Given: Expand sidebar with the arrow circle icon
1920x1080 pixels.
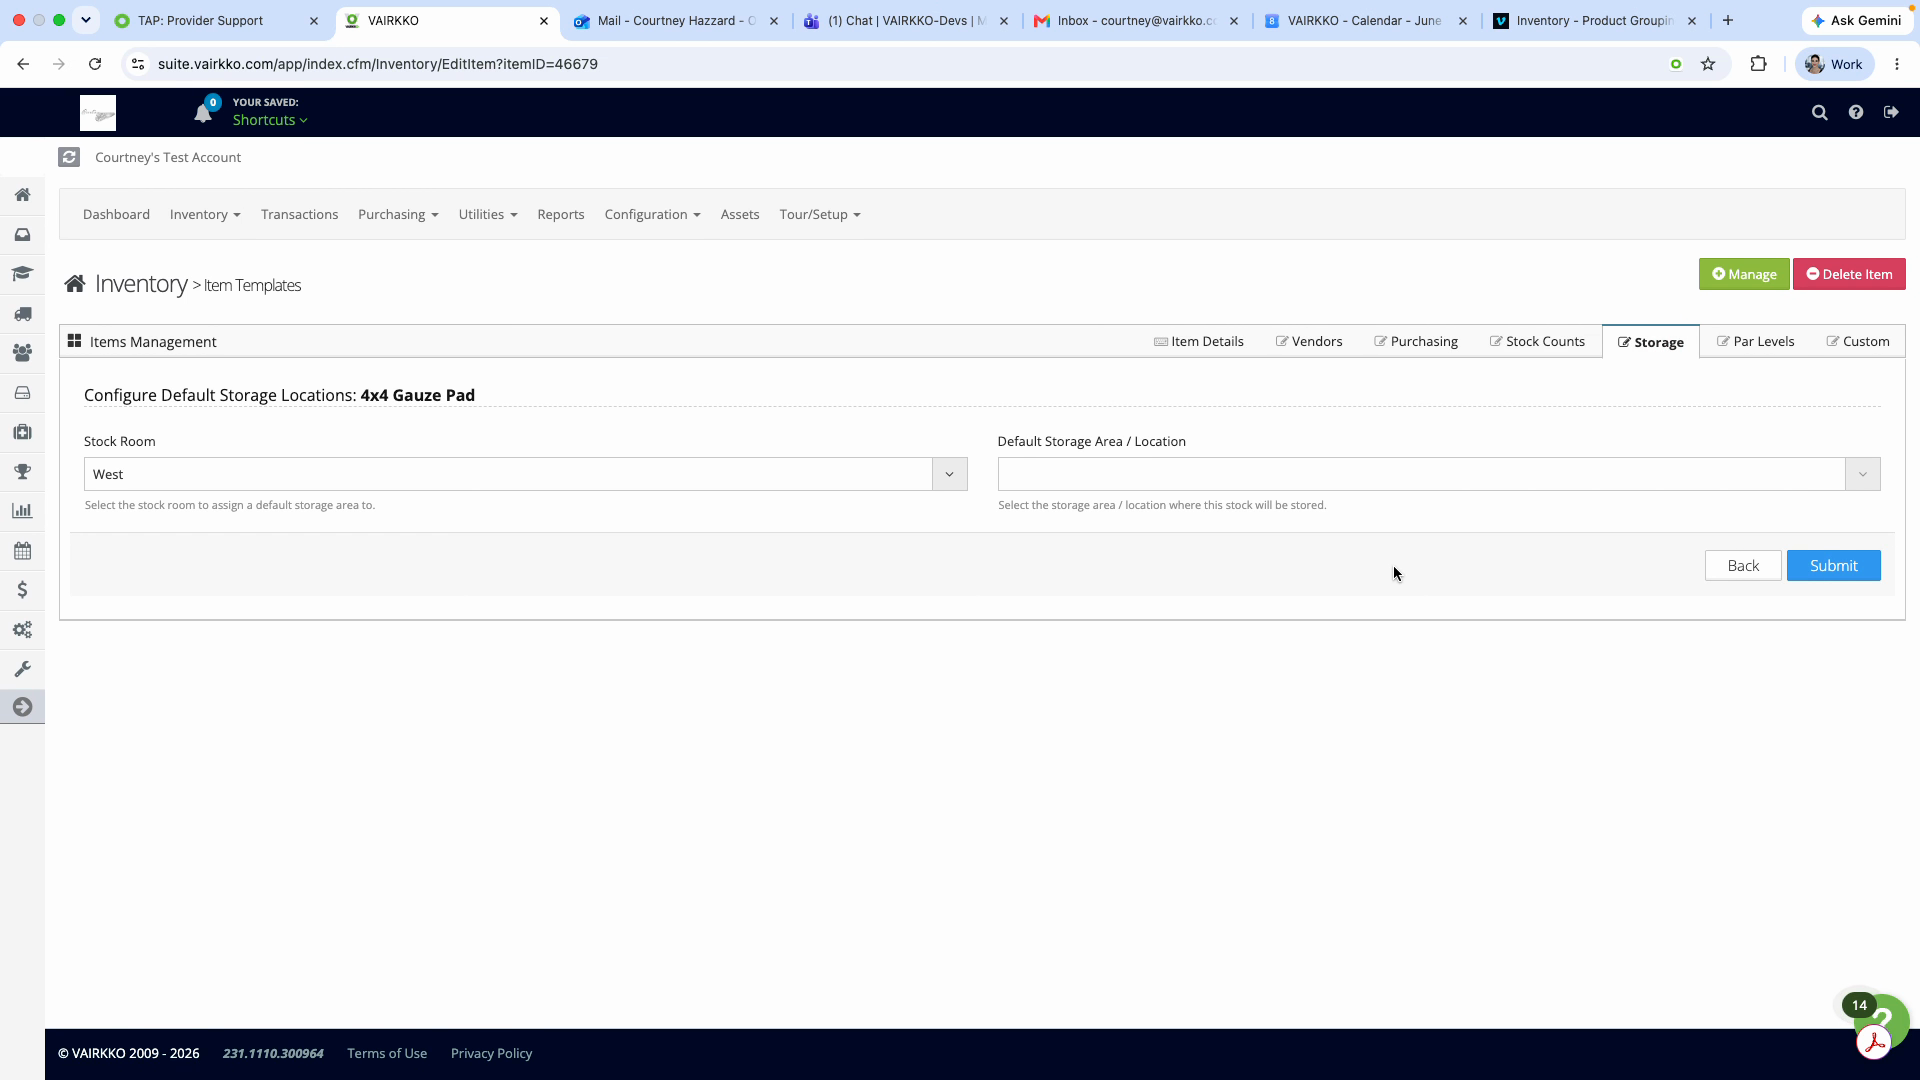Looking at the screenshot, I should (x=22, y=707).
